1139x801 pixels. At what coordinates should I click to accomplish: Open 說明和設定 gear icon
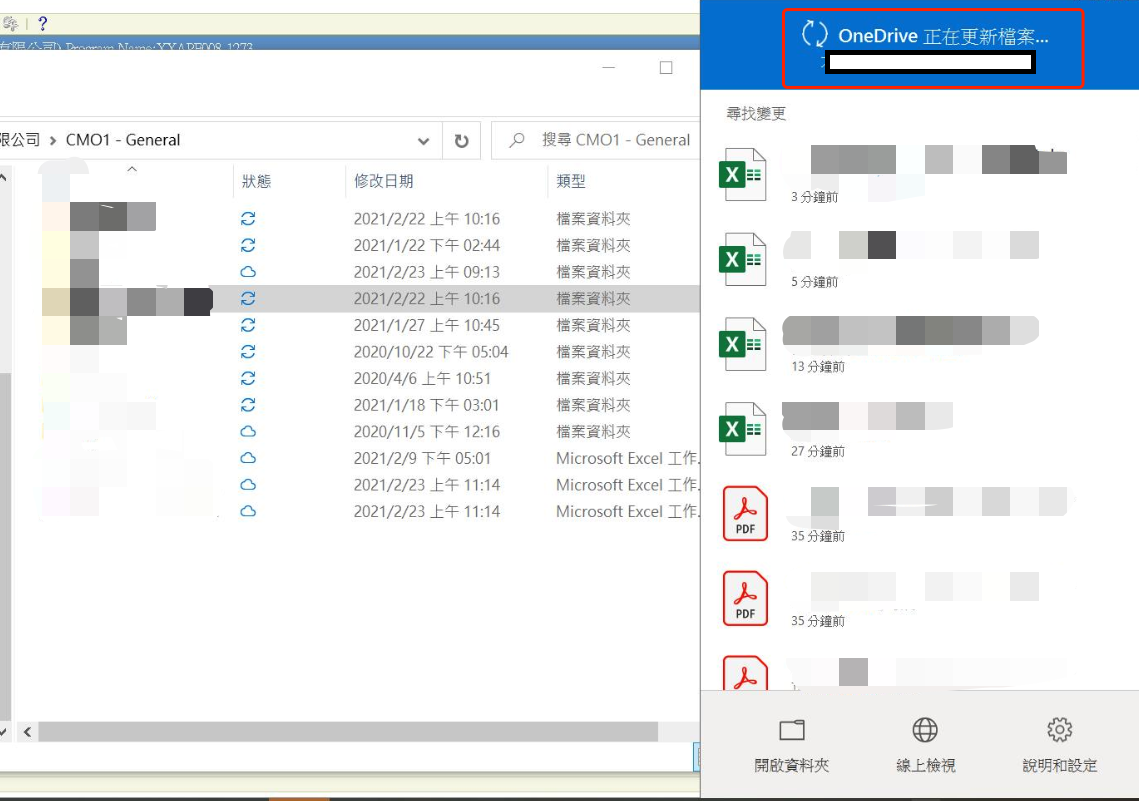(x=1060, y=730)
